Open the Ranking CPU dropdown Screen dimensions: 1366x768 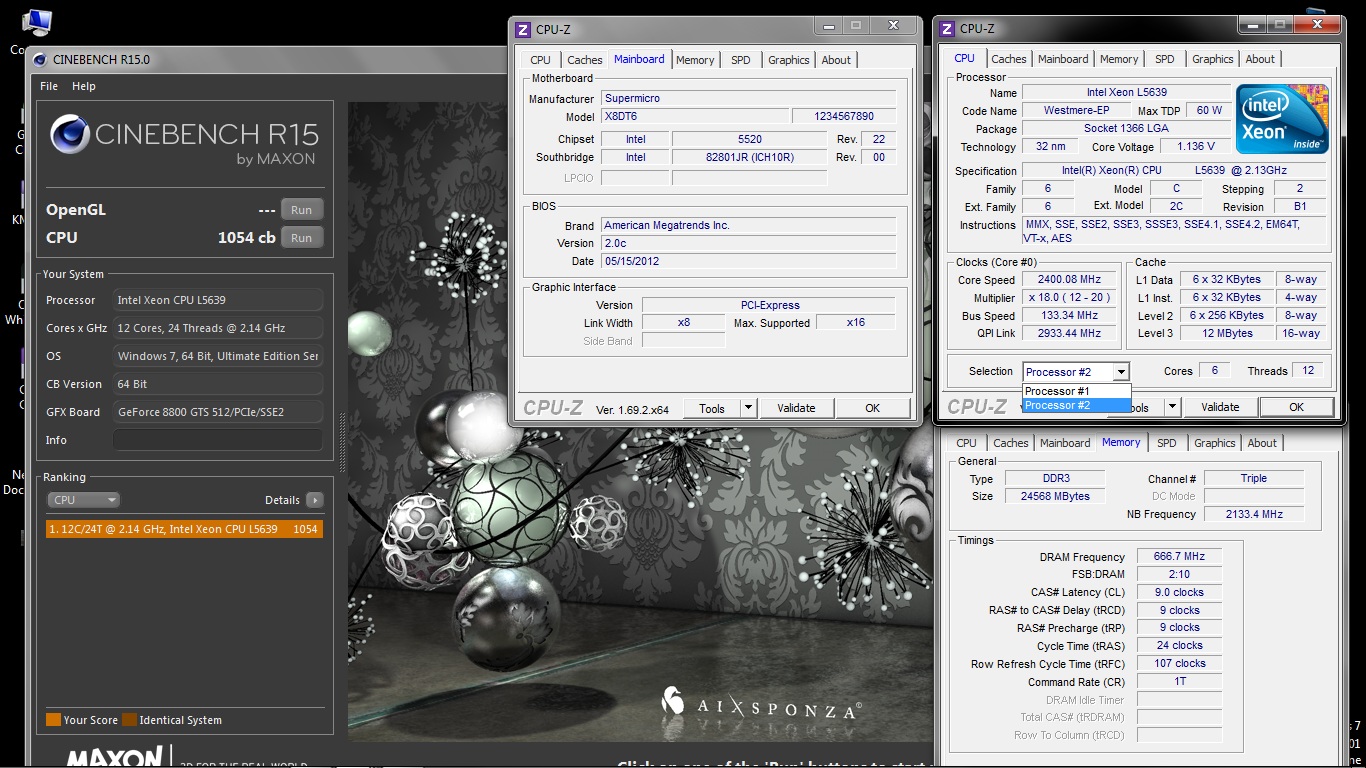click(84, 500)
